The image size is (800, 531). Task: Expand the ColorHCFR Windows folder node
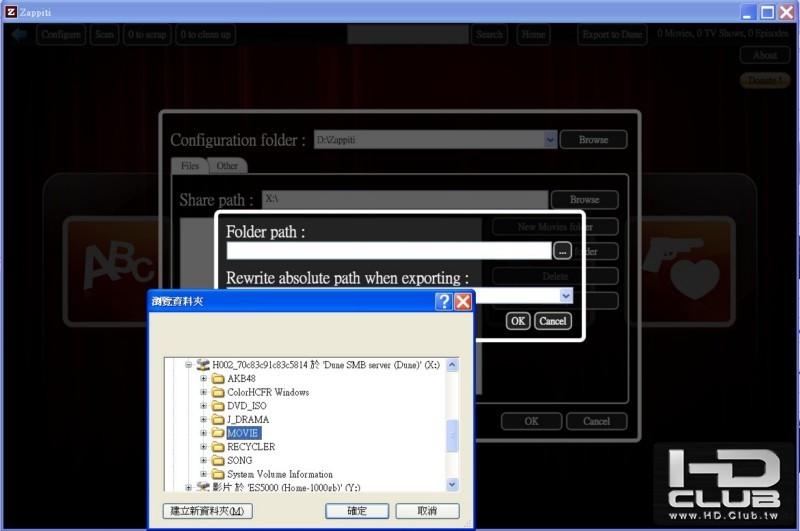pyautogui.click(x=204, y=392)
